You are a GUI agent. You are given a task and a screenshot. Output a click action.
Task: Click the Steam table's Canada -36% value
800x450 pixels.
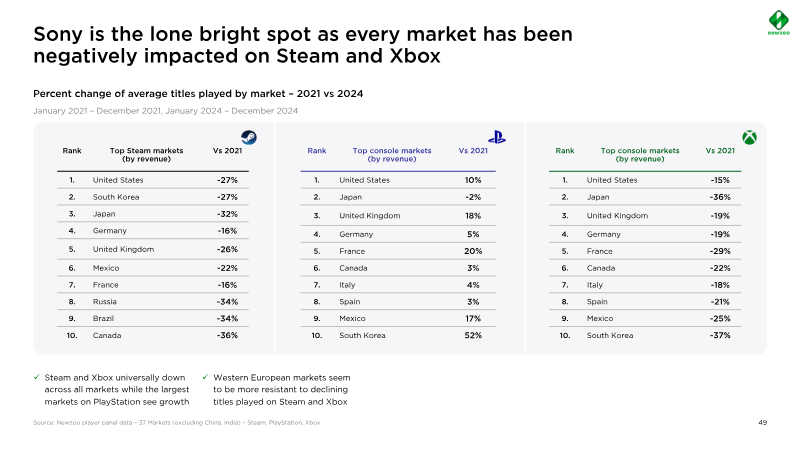(227, 335)
